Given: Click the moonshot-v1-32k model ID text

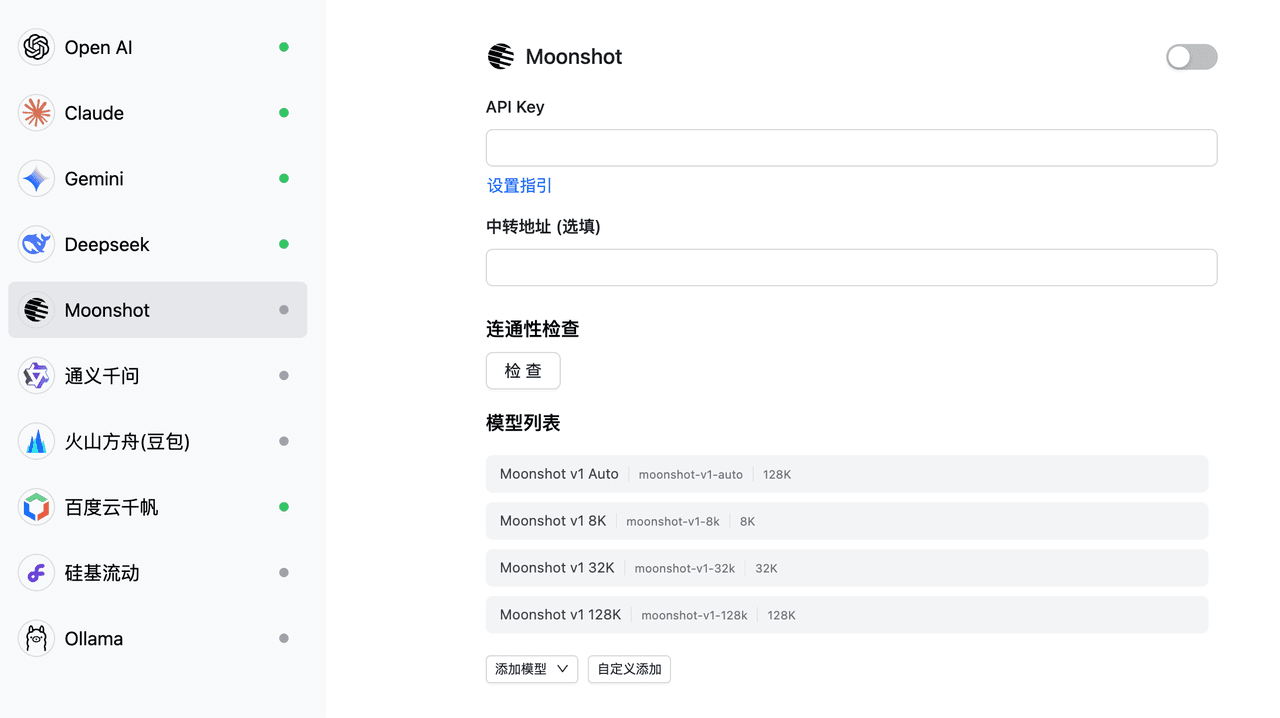Looking at the screenshot, I should (x=685, y=569).
